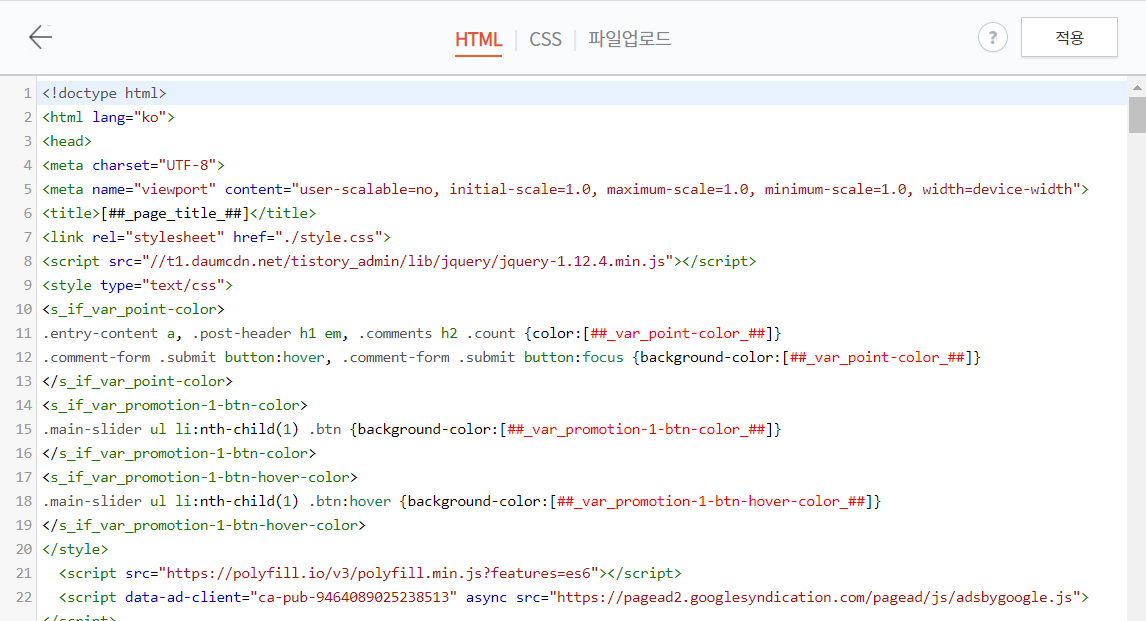The width and height of the screenshot is (1146, 621).
Task: Click the closing </s_if_var_promotion-1-btn-color> line
Action: point(179,453)
